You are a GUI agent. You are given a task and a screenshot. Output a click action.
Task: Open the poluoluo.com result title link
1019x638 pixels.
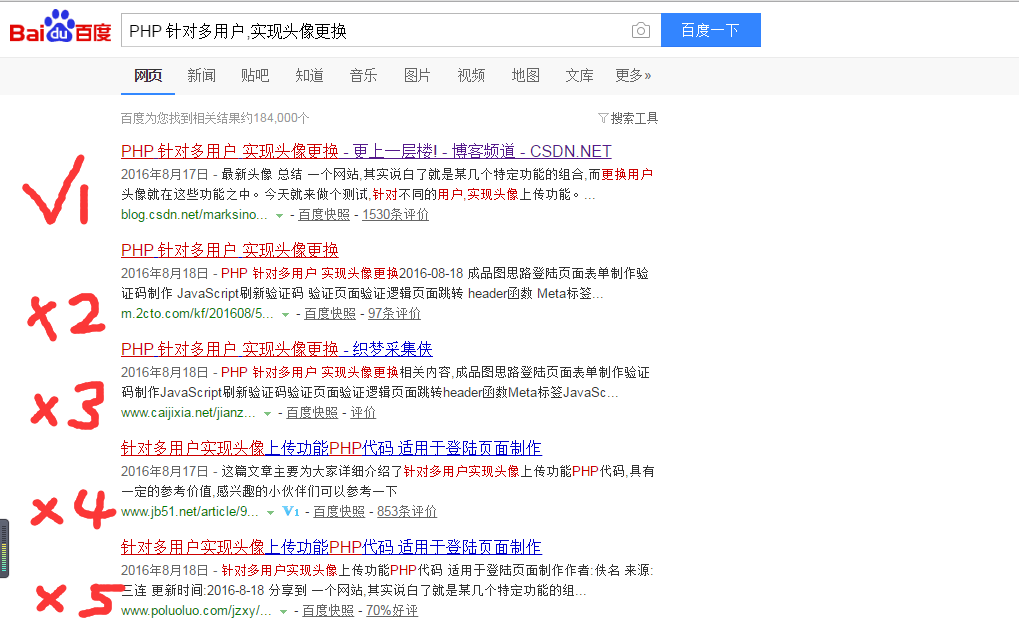click(331, 547)
